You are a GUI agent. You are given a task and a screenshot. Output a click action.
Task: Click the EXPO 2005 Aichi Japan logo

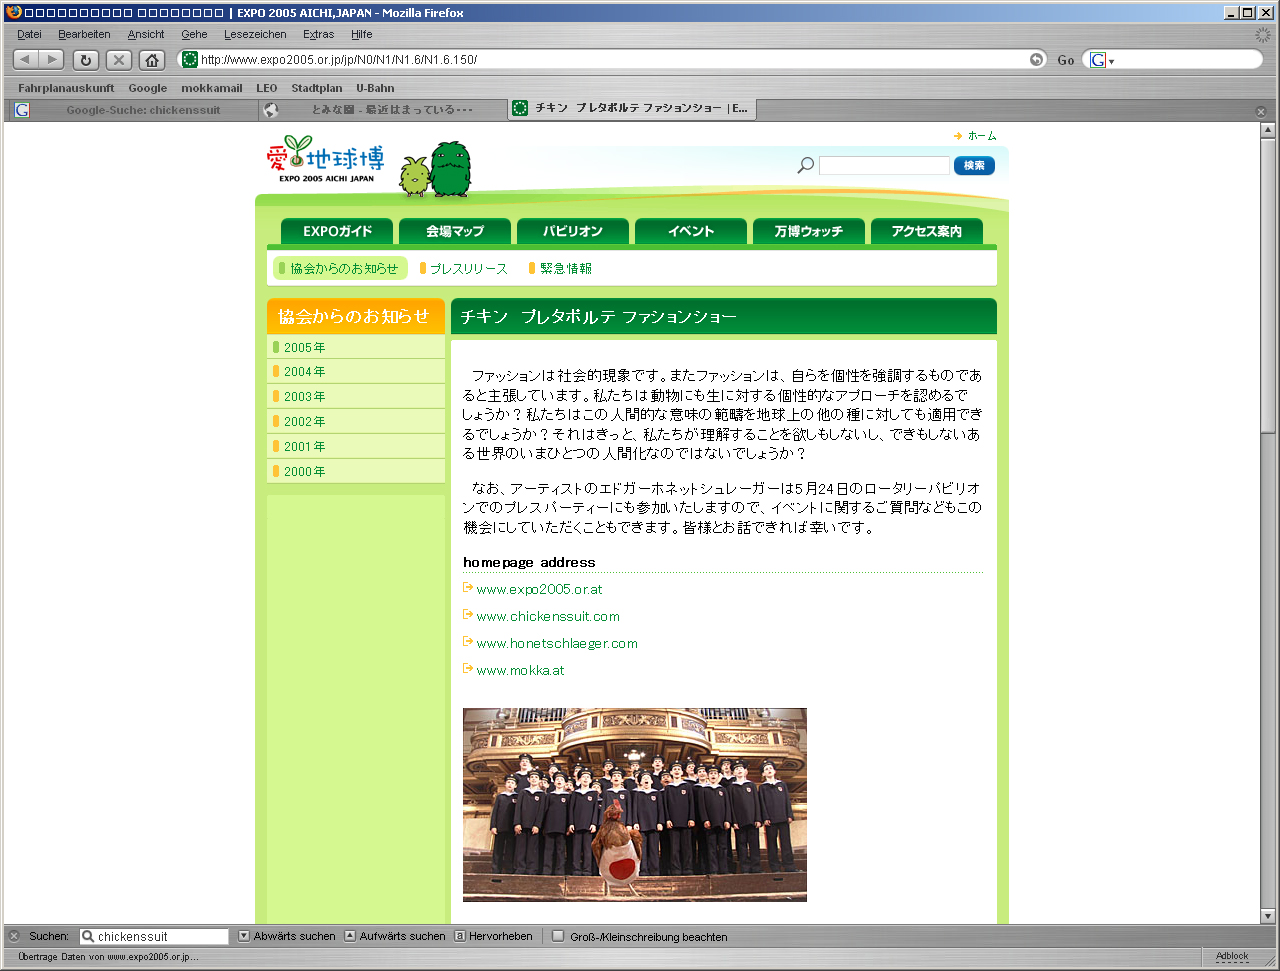point(325,160)
